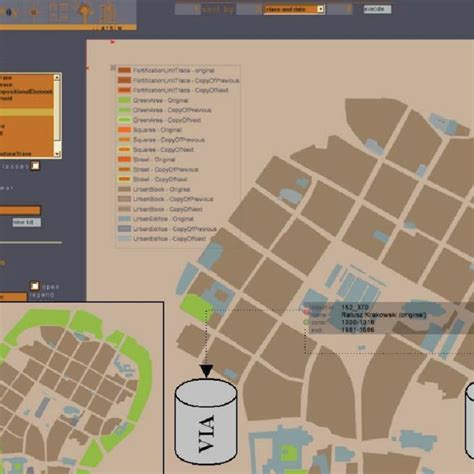
Task: Select the highlighted yellow row in the class list
Action: click(26, 112)
